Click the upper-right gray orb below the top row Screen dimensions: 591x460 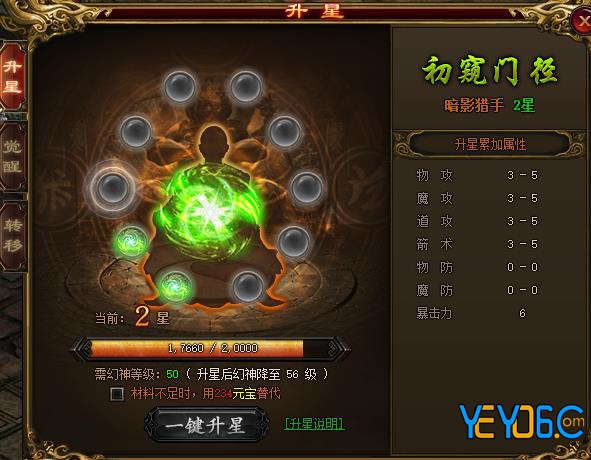coord(285,132)
